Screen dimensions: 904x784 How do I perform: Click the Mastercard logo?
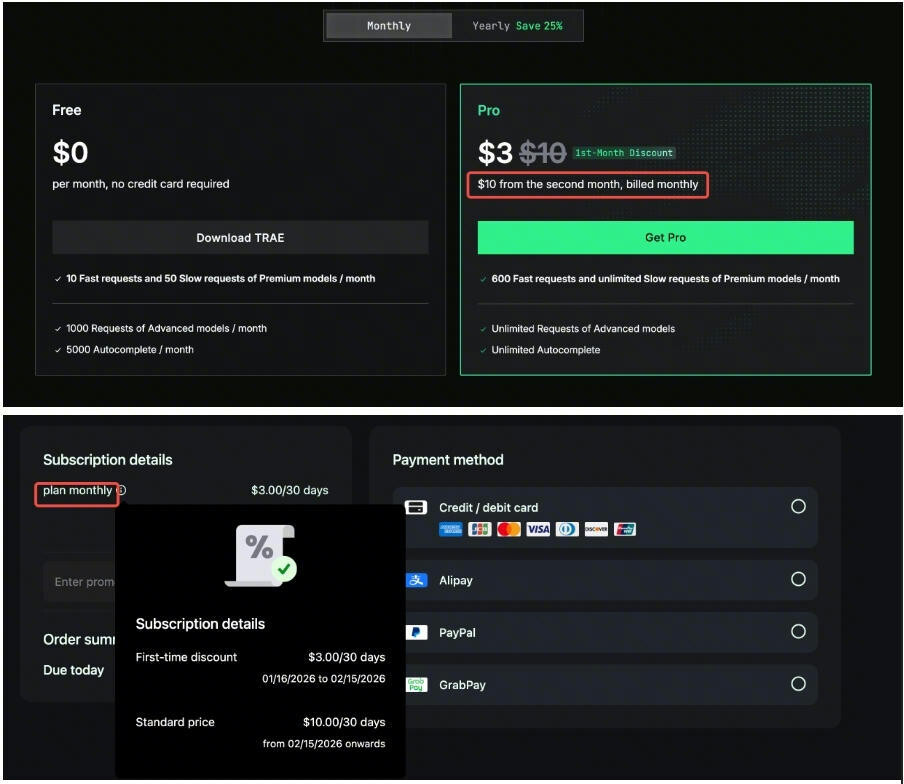point(509,529)
